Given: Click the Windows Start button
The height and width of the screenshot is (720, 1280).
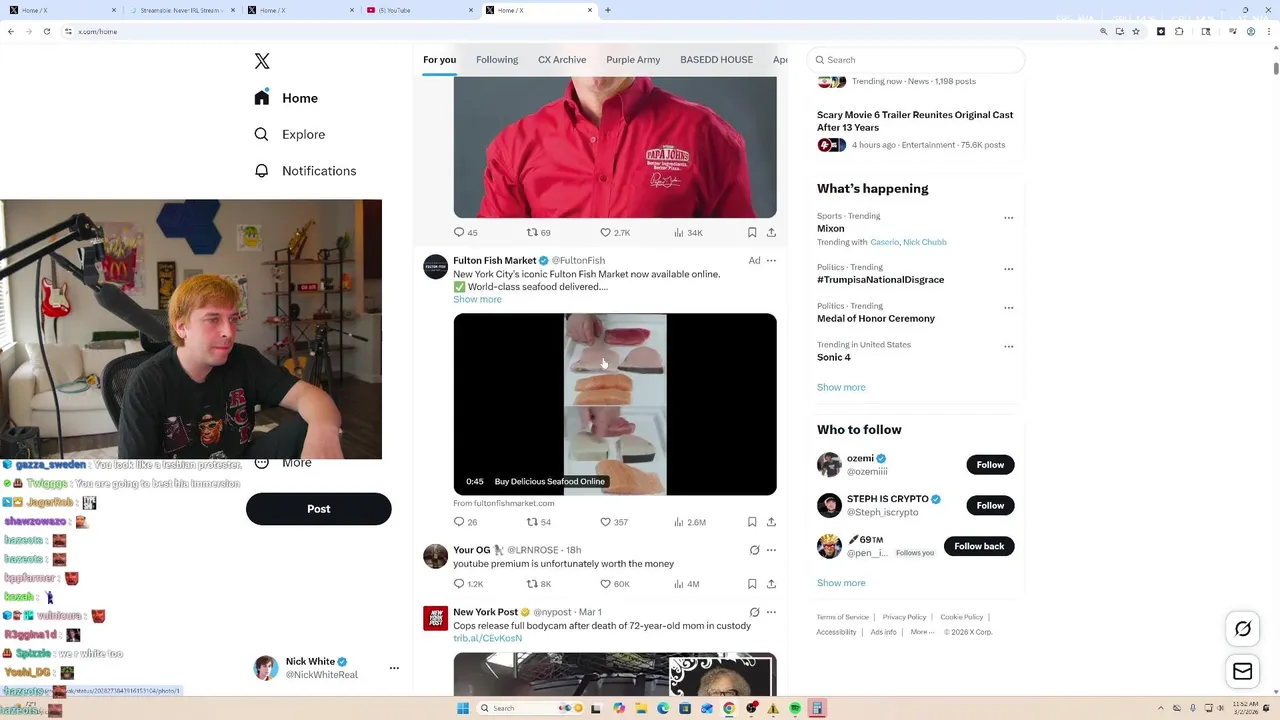Looking at the screenshot, I should pos(463,708).
